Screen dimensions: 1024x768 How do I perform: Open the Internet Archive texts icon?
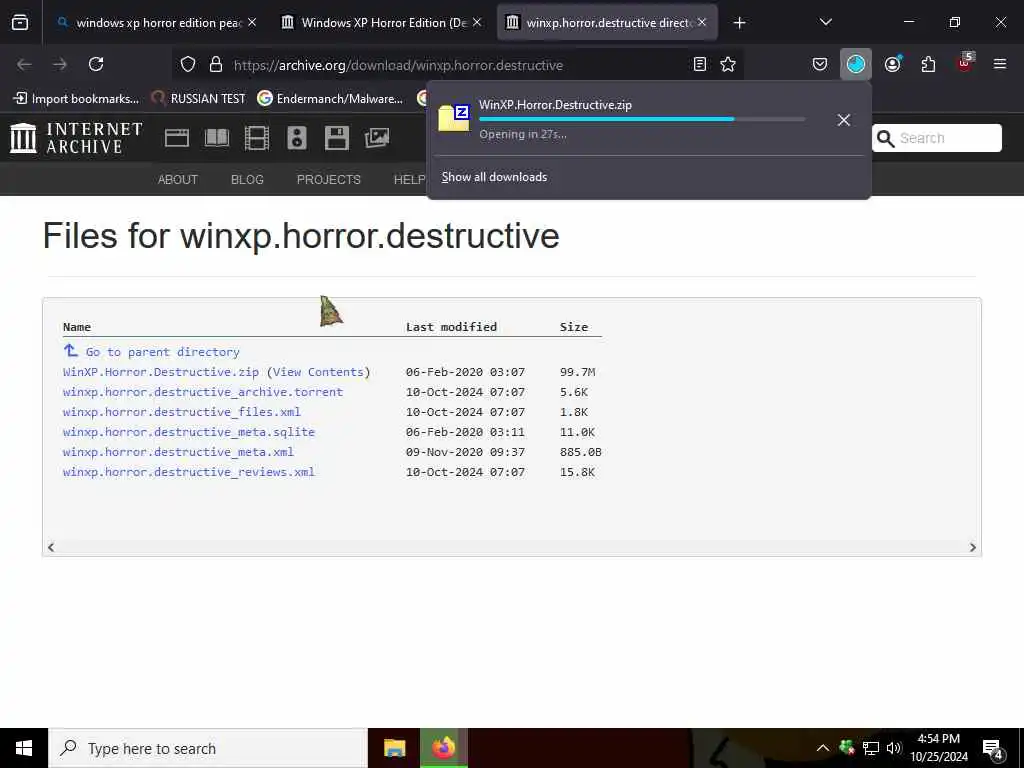pos(217,138)
